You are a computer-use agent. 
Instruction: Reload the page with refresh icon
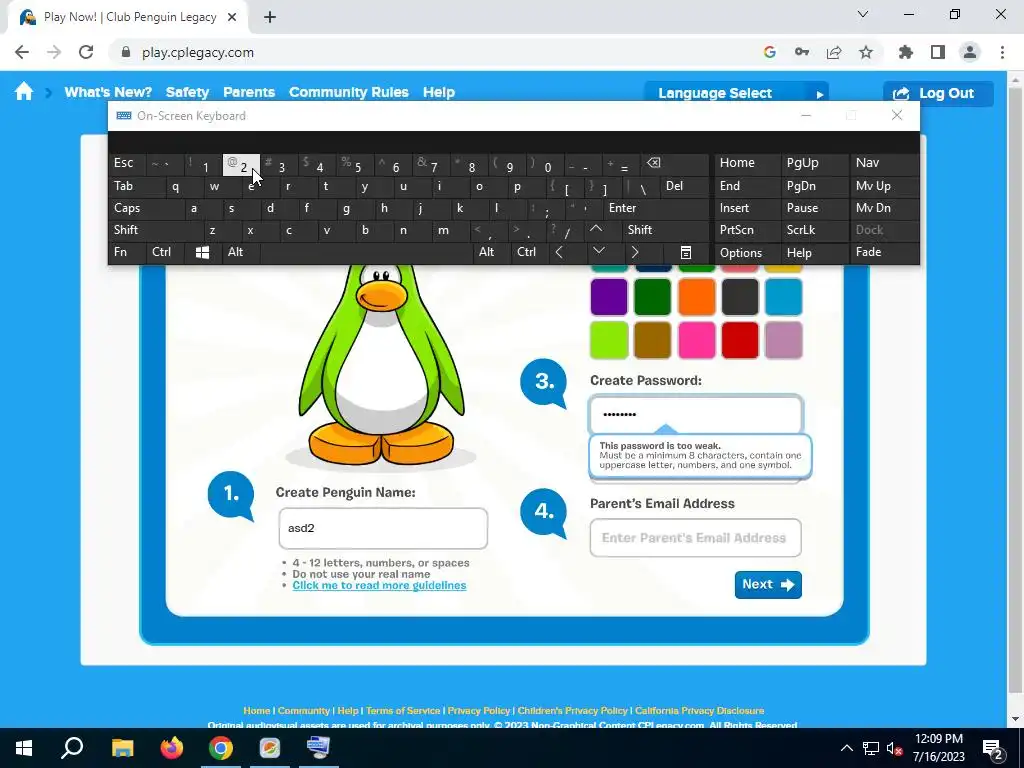point(86,52)
